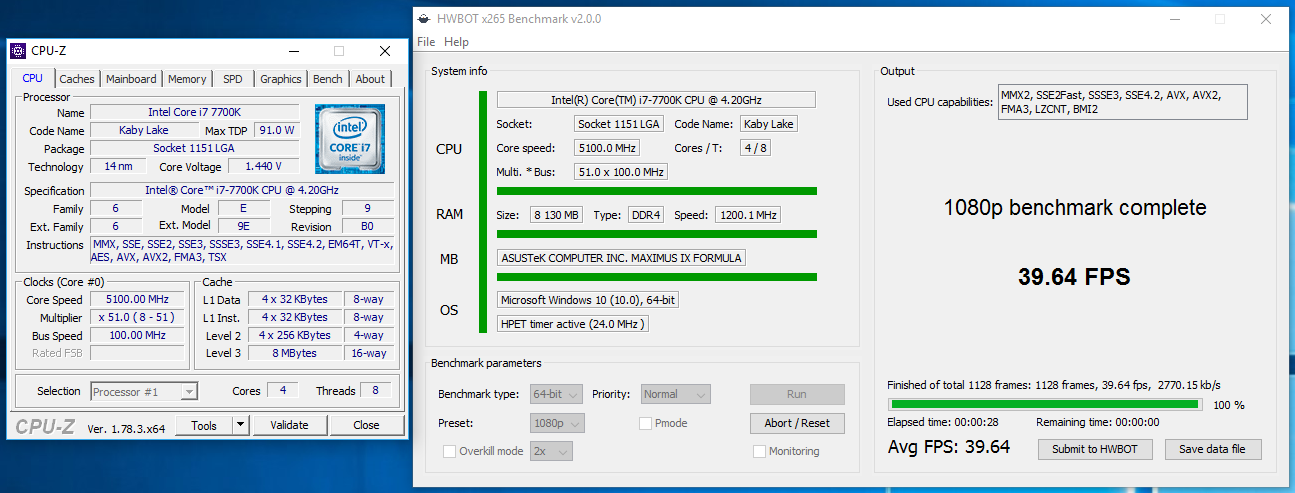Click the Core speed 5100.0 MHz field

click(x=607, y=148)
